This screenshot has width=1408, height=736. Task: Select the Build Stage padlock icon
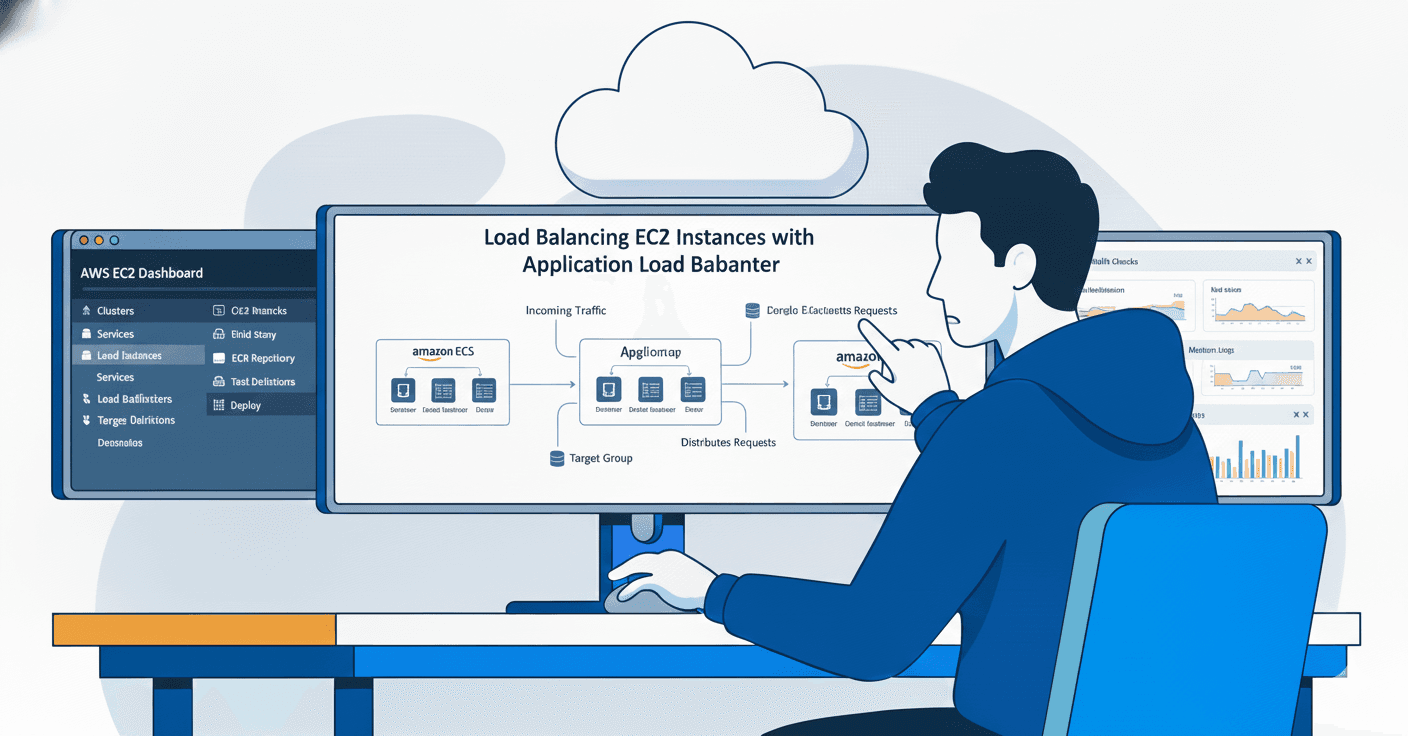point(218,335)
